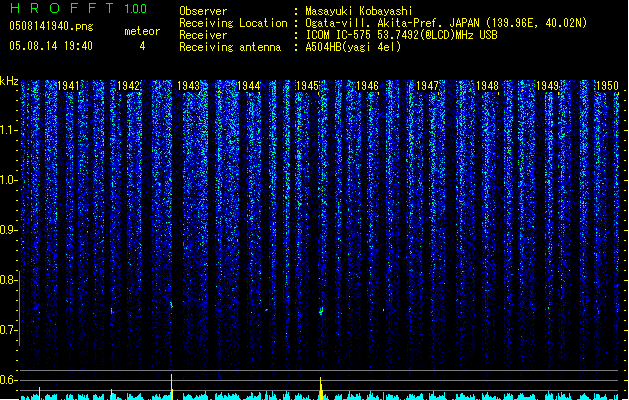Screen dimensions: 629x400
Task: Click the HROFFT 1.0.0 title text
Action: pos(78,8)
